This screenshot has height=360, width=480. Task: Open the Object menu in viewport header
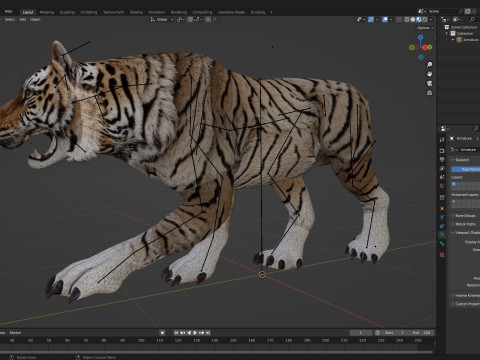click(35, 19)
